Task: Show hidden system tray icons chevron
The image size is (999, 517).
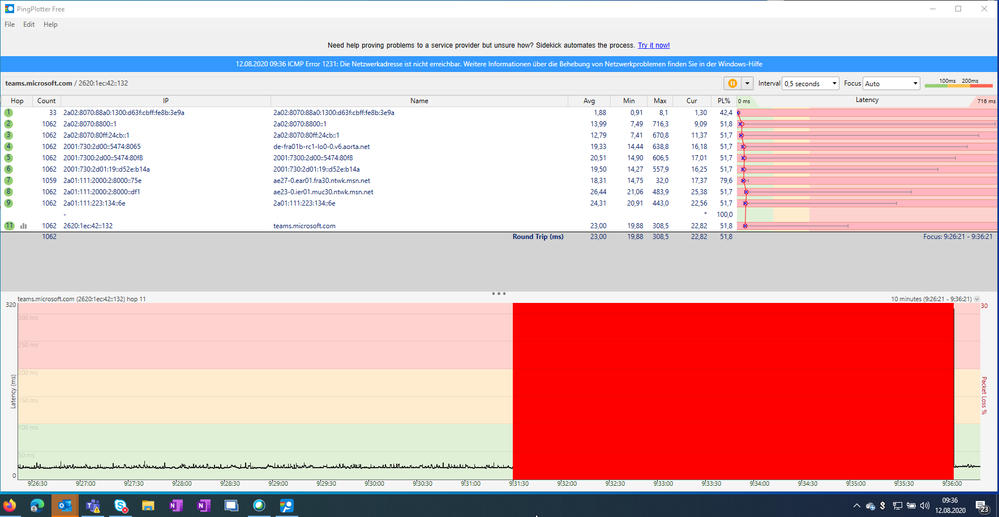Action: [856, 506]
